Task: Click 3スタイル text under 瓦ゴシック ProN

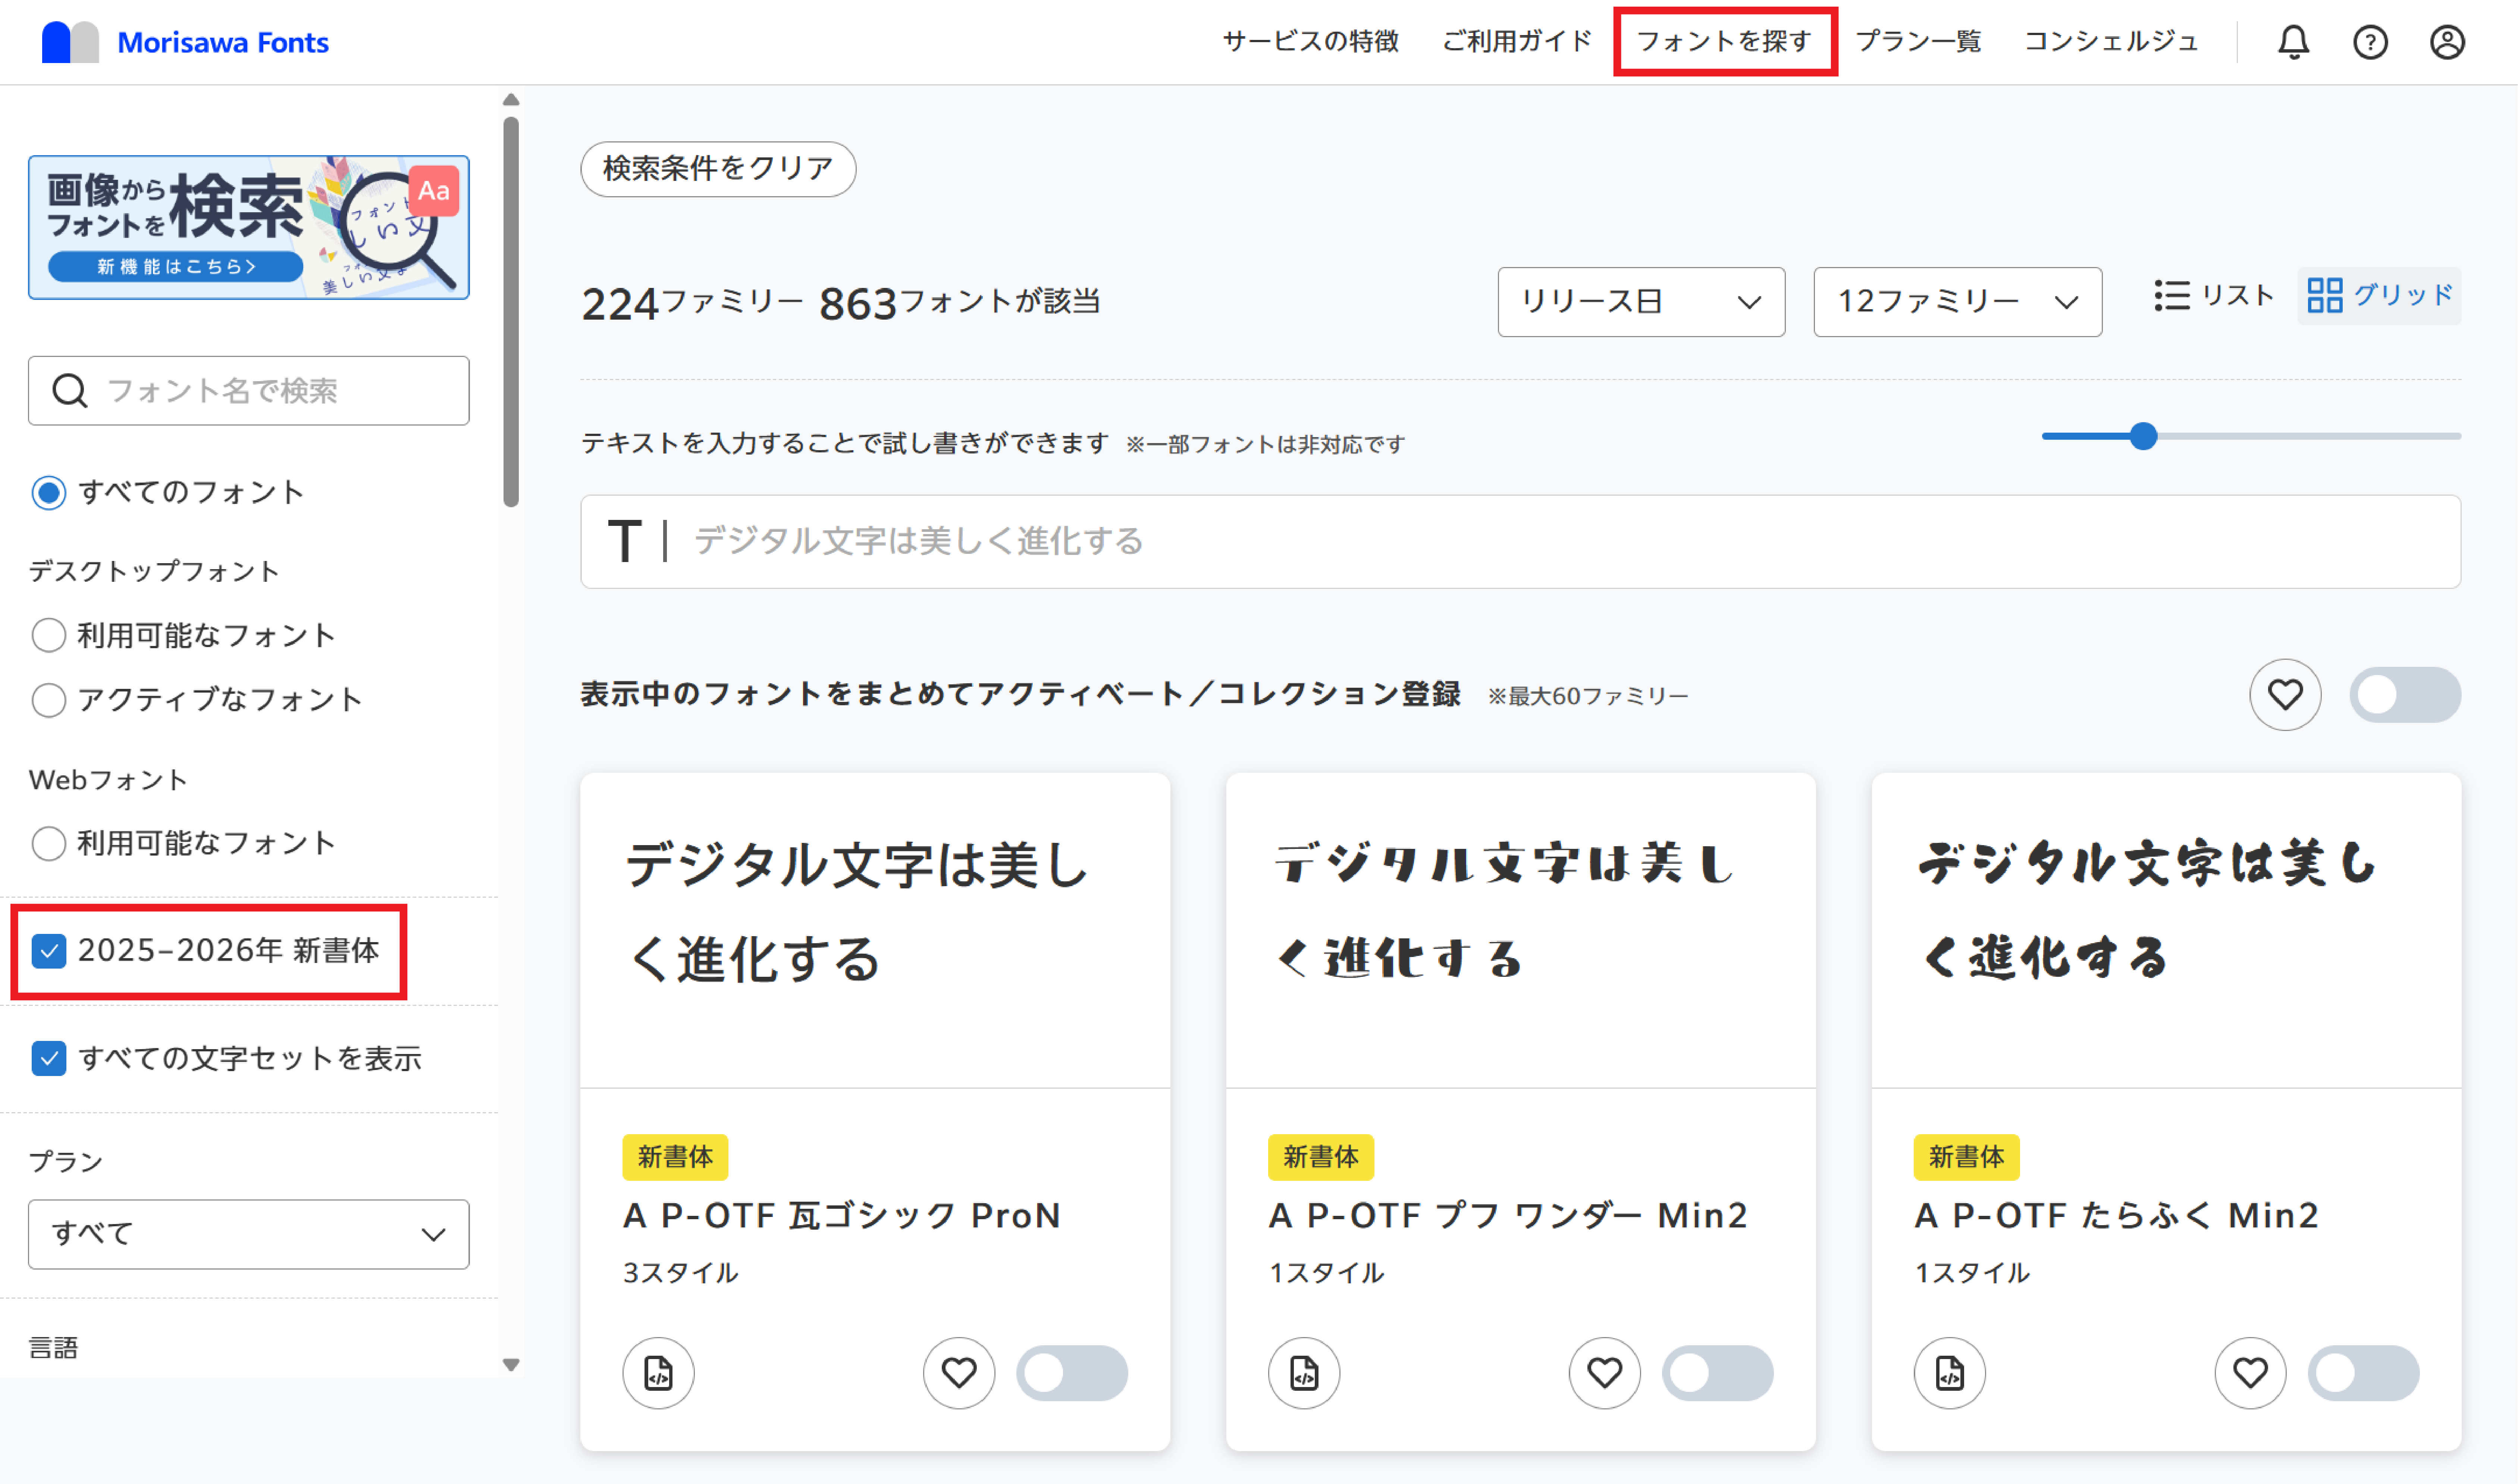Action: 681,1273
